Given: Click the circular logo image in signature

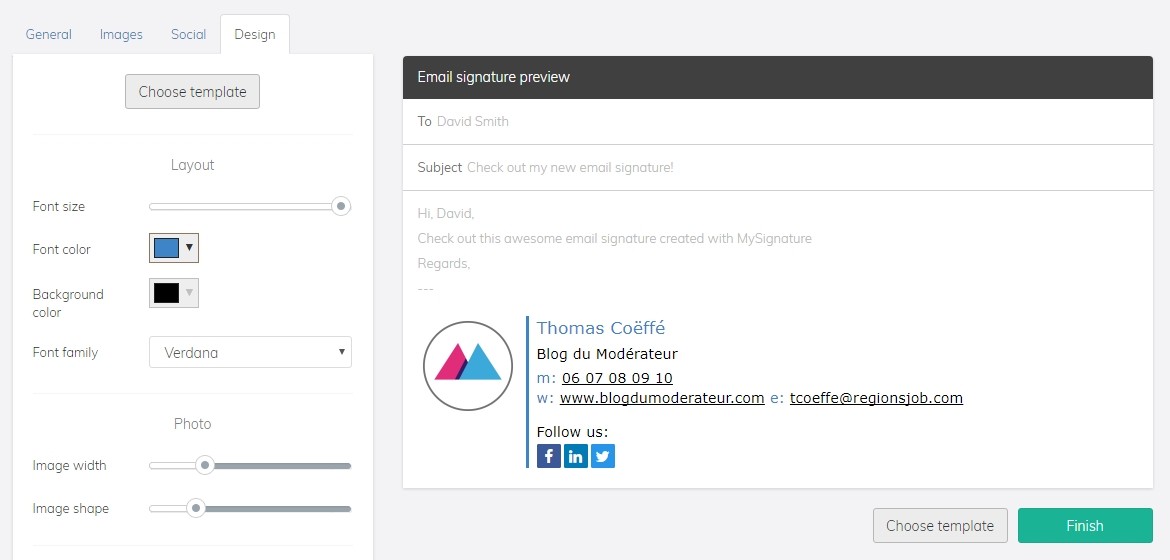Looking at the screenshot, I should [x=468, y=366].
